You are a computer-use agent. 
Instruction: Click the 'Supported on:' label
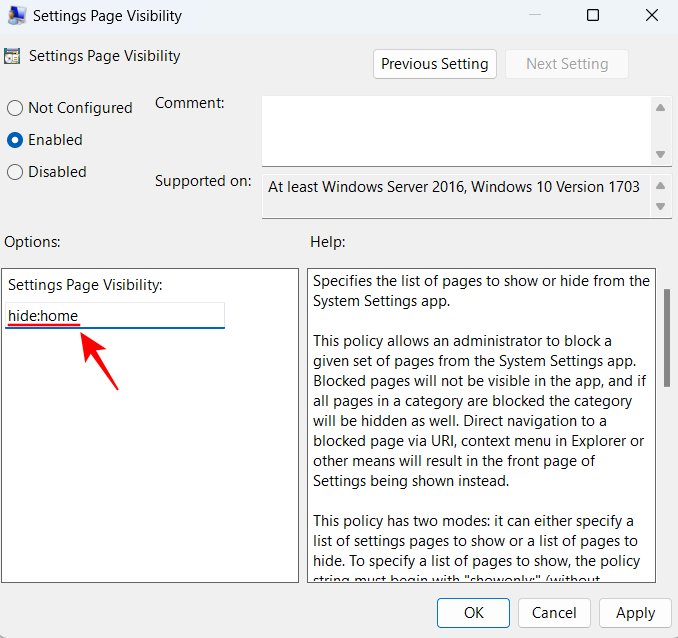203,181
